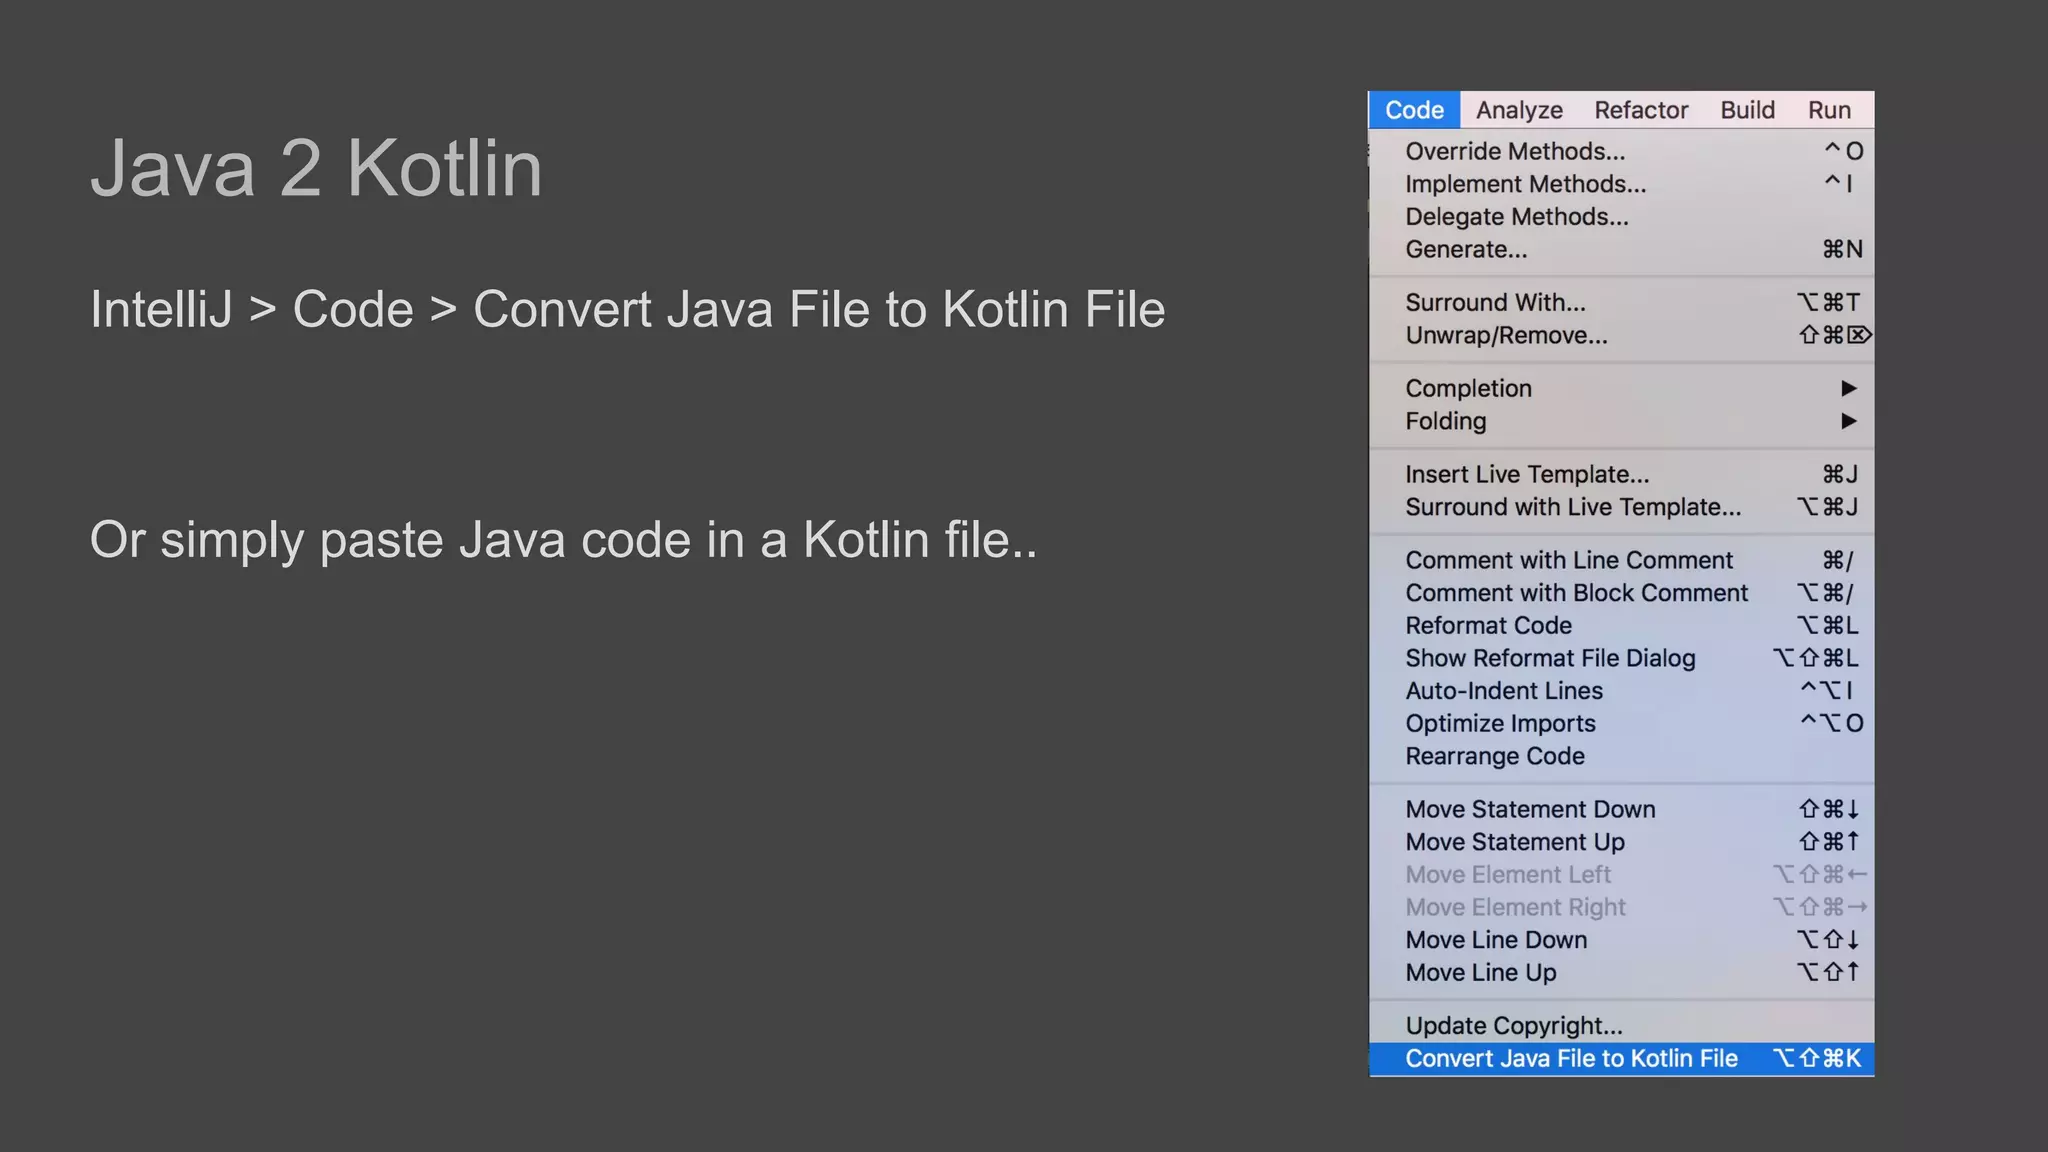
Task: Select Auto-Indent Lines
Action: click(x=1621, y=691)
